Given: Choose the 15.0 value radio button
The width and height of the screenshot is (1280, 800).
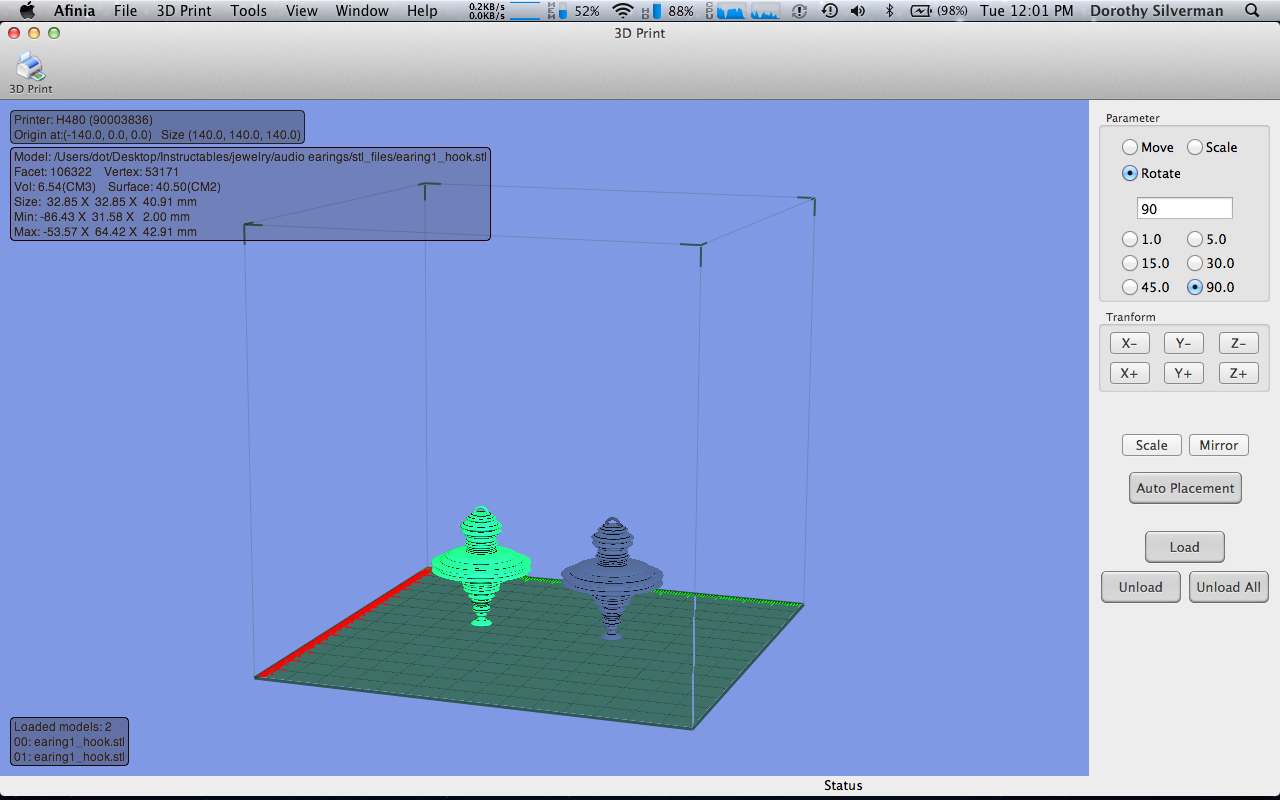Looking at the screenshot, I should click(1130, 263).
